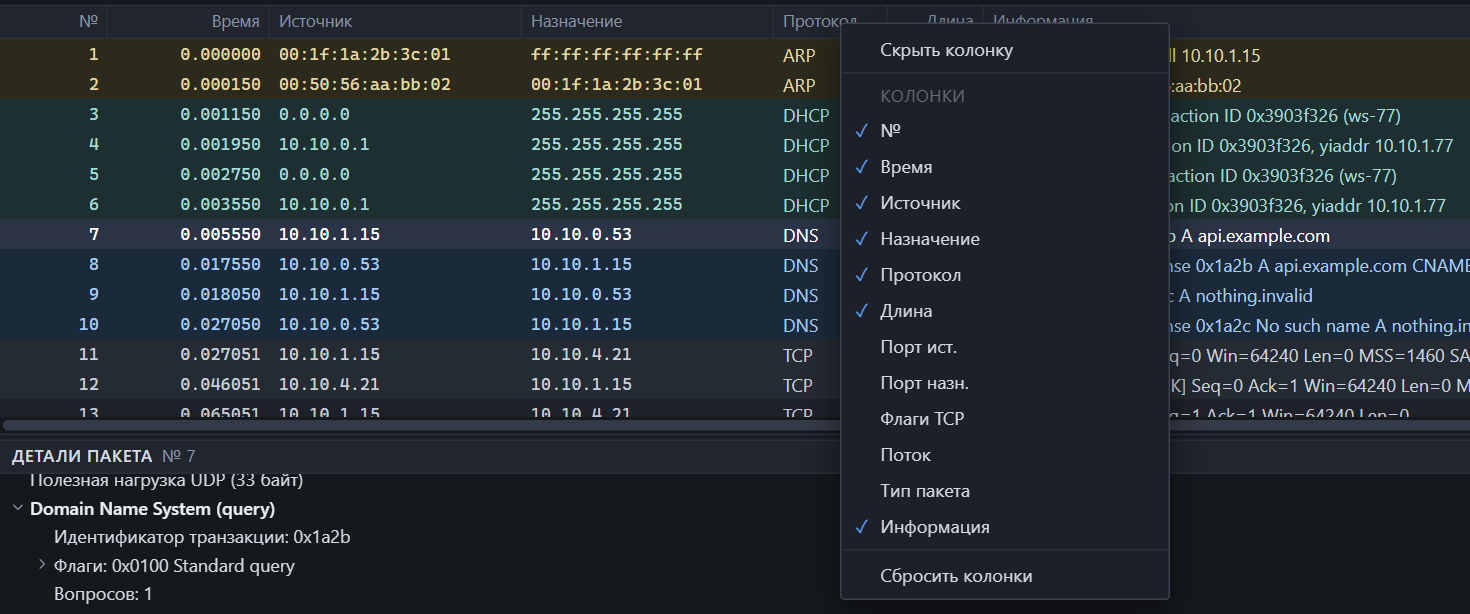Screen dimensions: 1470x614
Task: Click the packet list horizontal scrollbar
Action: click(x=420, y=425)
